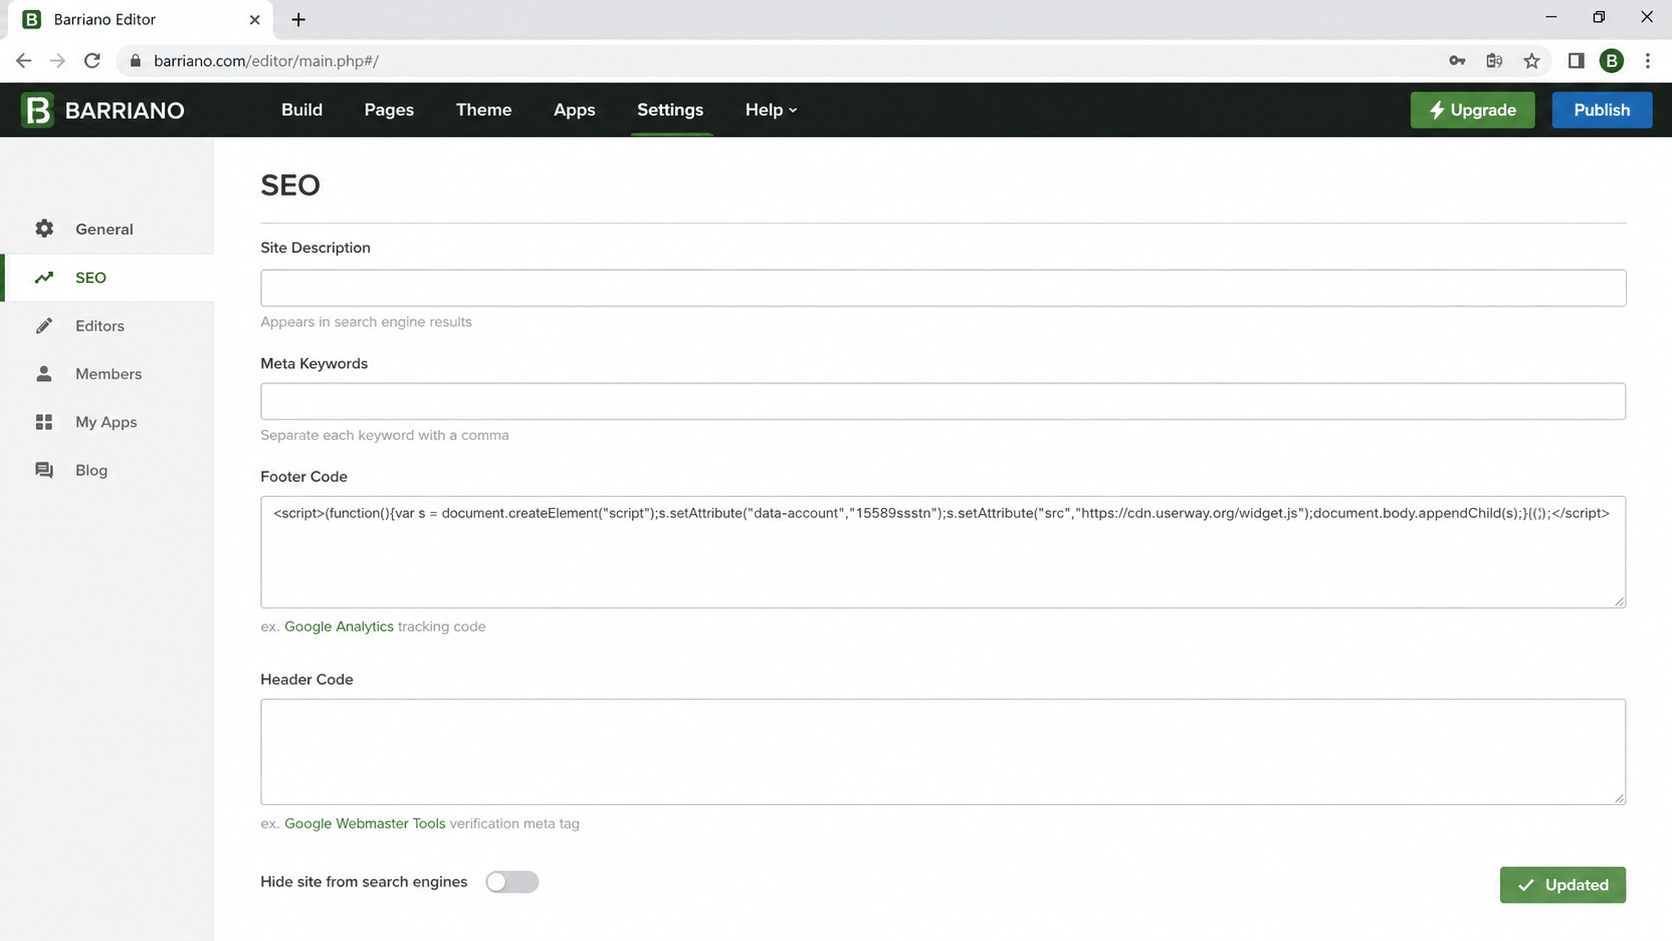Reload the page with refresh icon
The image size is (1672, 941).
coord(92,61)
